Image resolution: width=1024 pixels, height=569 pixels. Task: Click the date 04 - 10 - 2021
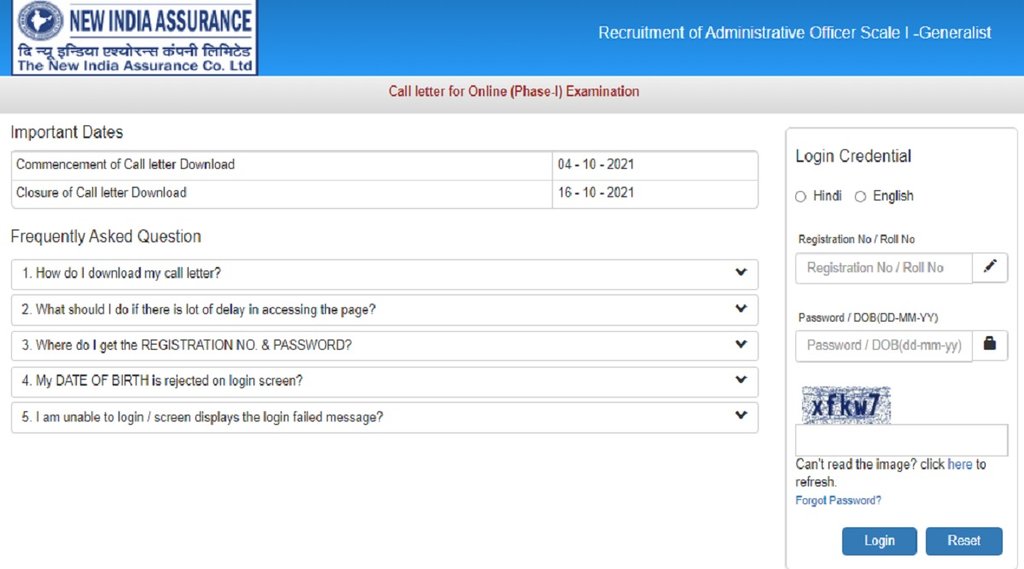[596, 165]
